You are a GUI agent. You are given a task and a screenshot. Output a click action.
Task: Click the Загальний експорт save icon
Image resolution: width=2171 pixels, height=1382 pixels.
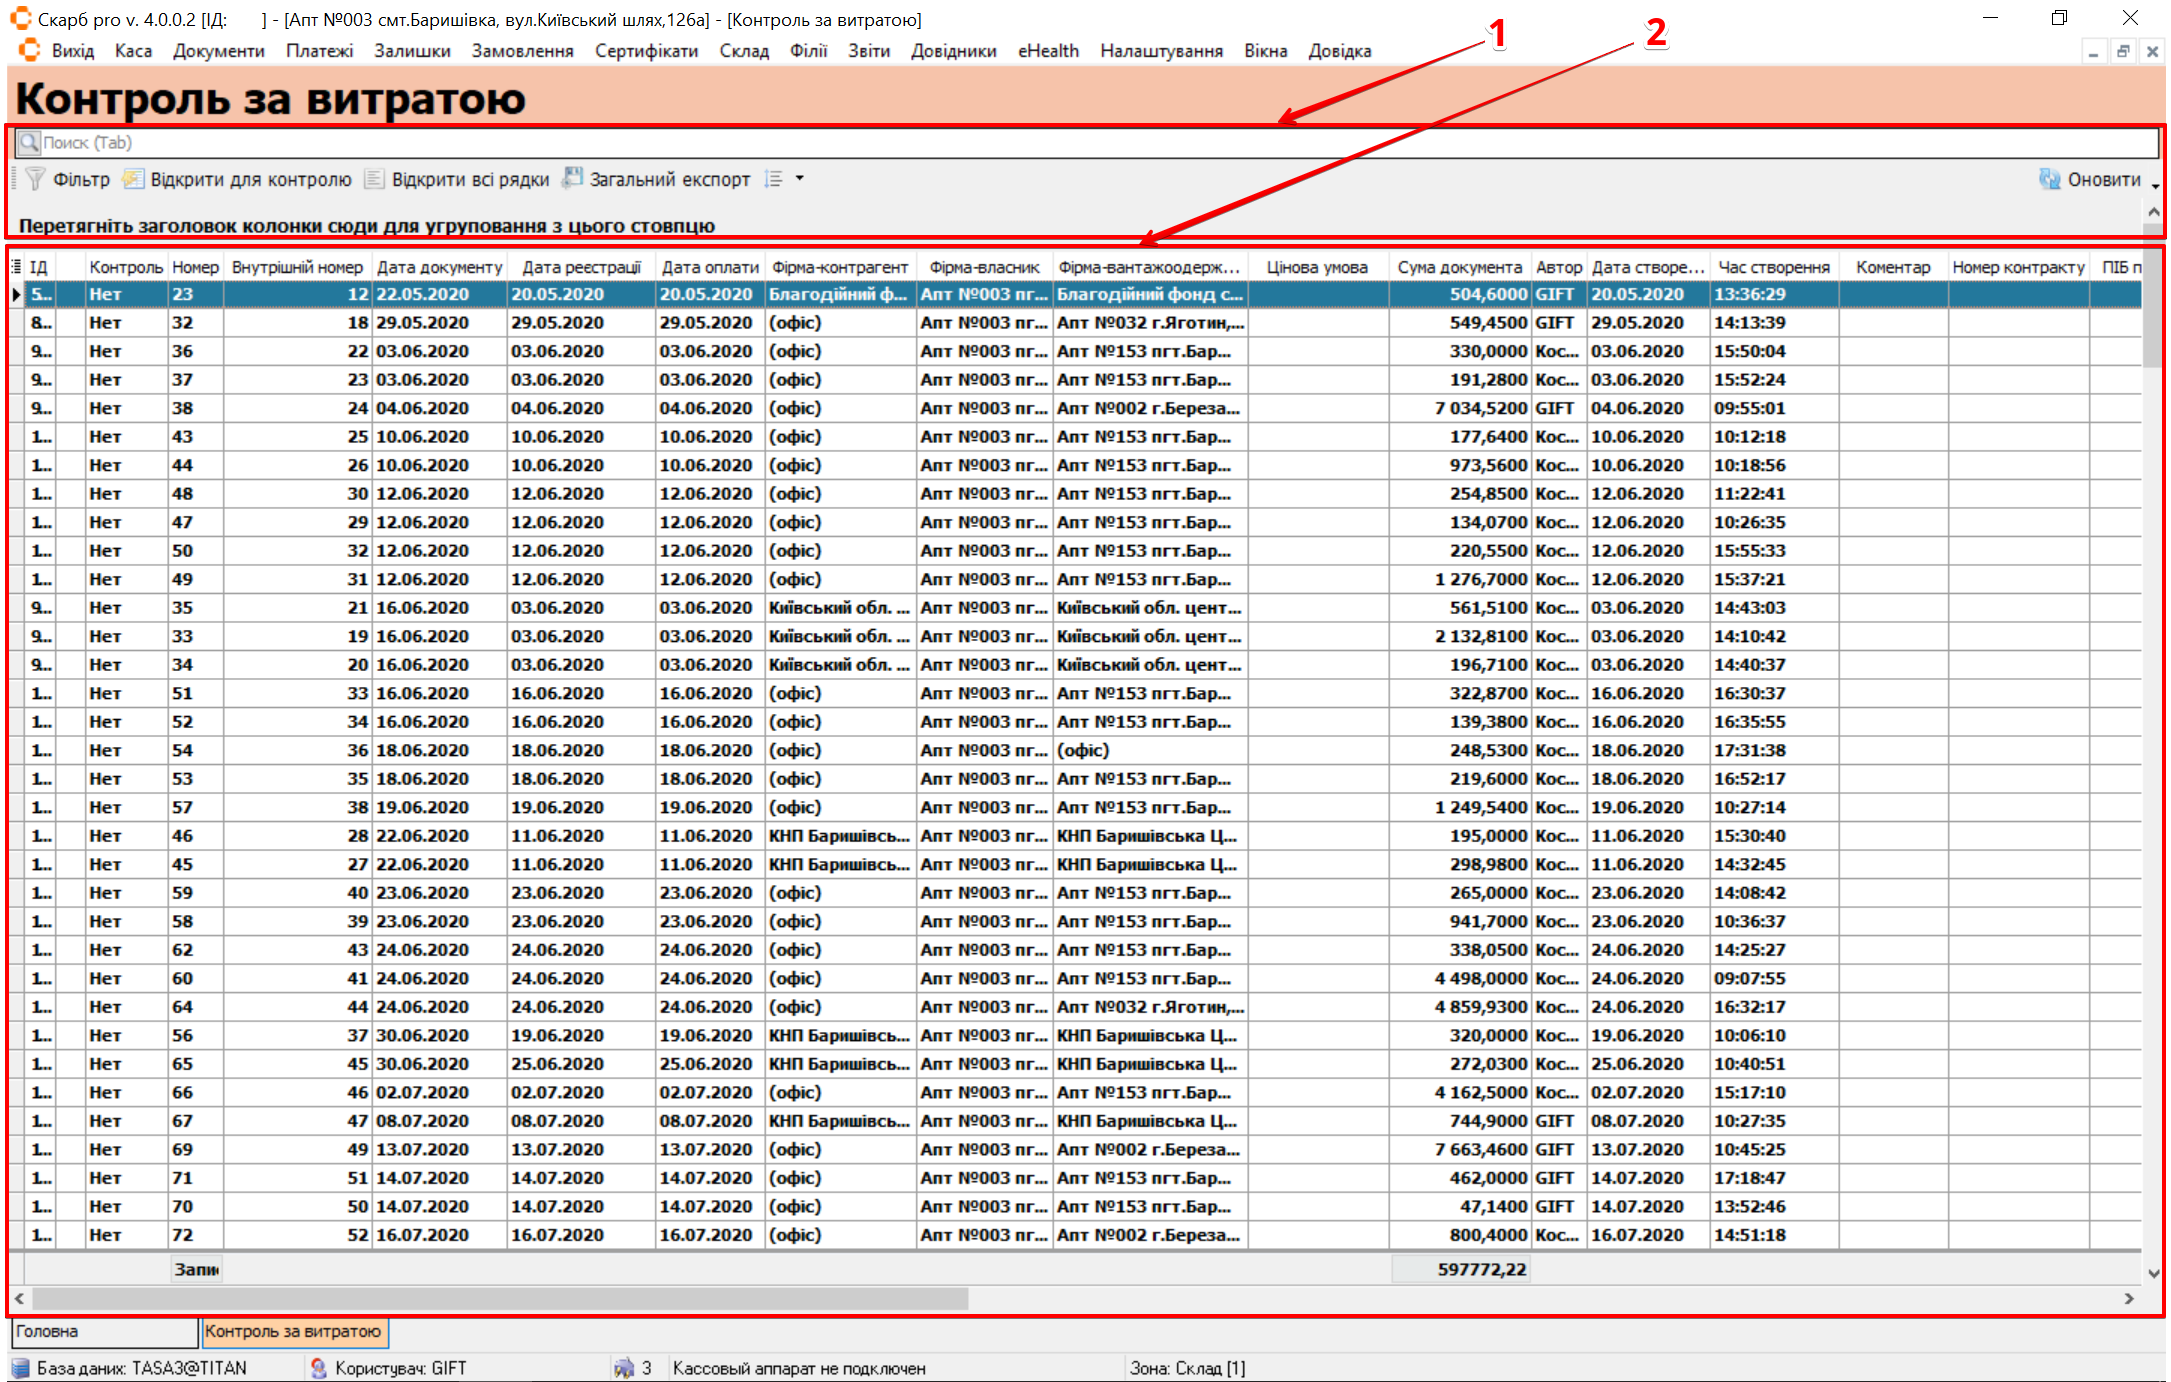(x=572, y=178)
